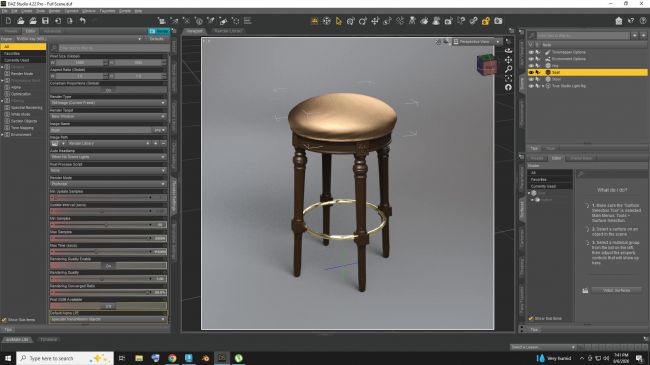Toggle visibility eye of the Stool node
This screenshot has height=365, width=650.
531,79
